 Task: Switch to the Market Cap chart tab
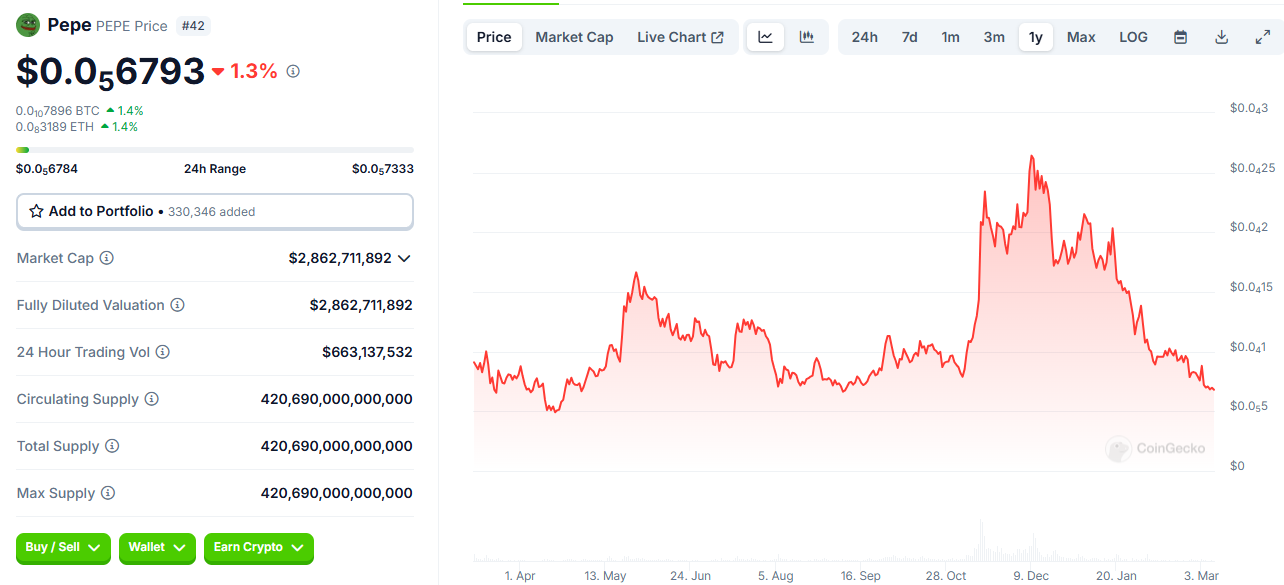tap(574, 37)
